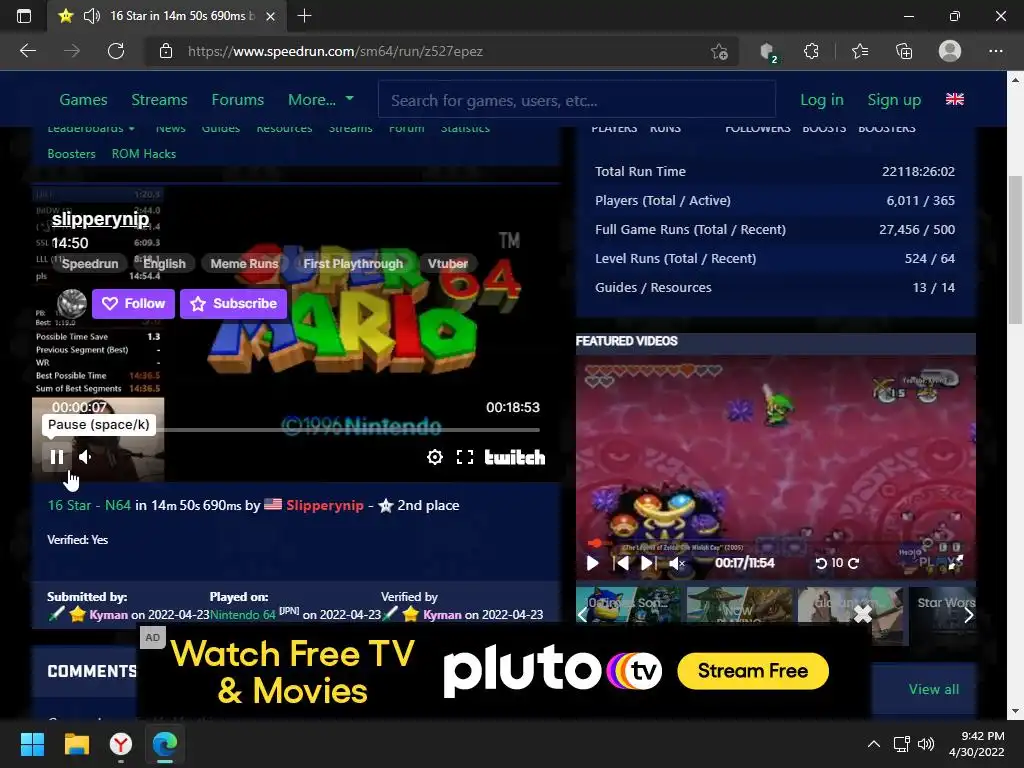Image resolution: width=1024 pixels, height=768 pixels.
Task: Play the featured video
Action: click(592, 563)
